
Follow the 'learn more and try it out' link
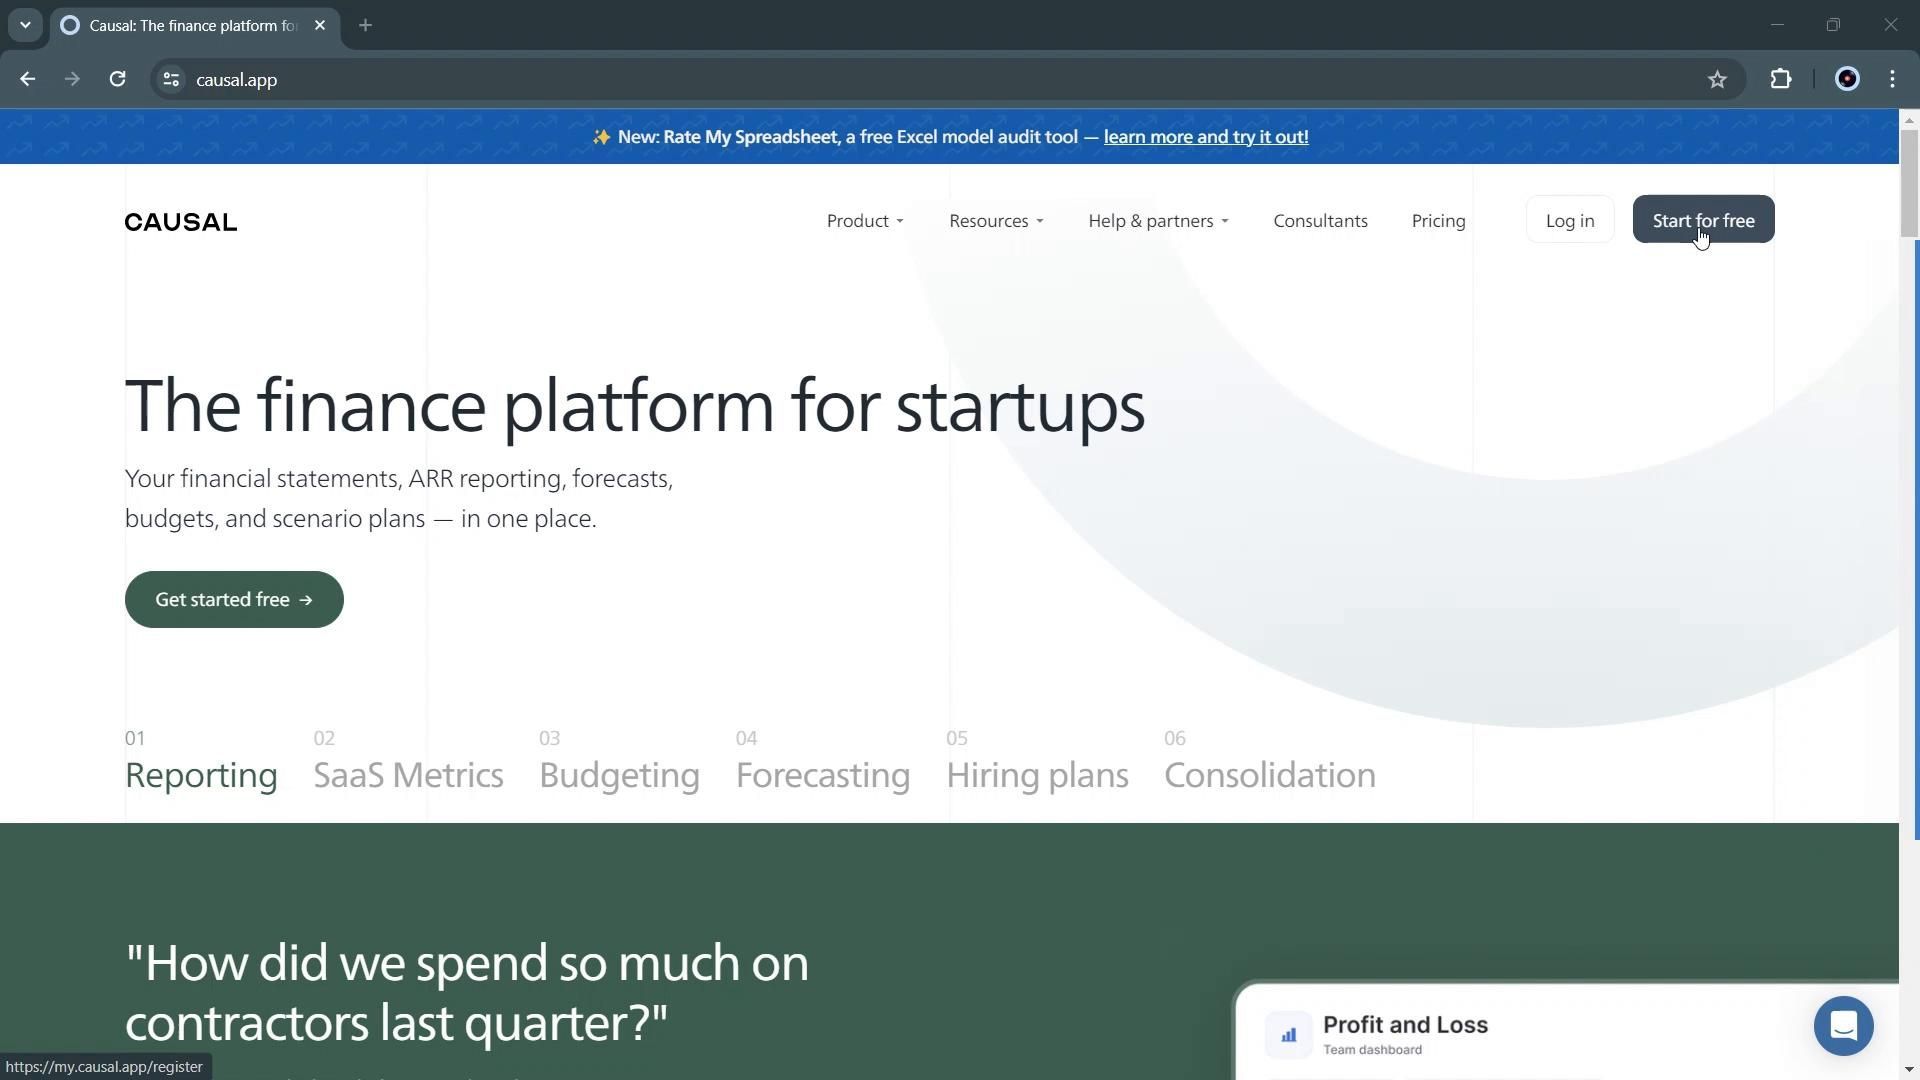pyautogui.click(x=1205, y=137)
